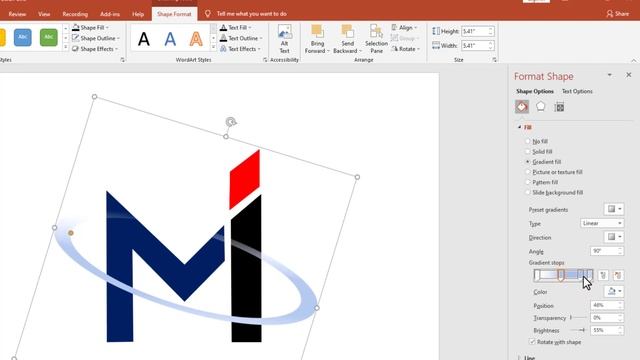The image size is (640, 360).
Task: Choose the blue WordArt style A
Action: click(170, 39)
